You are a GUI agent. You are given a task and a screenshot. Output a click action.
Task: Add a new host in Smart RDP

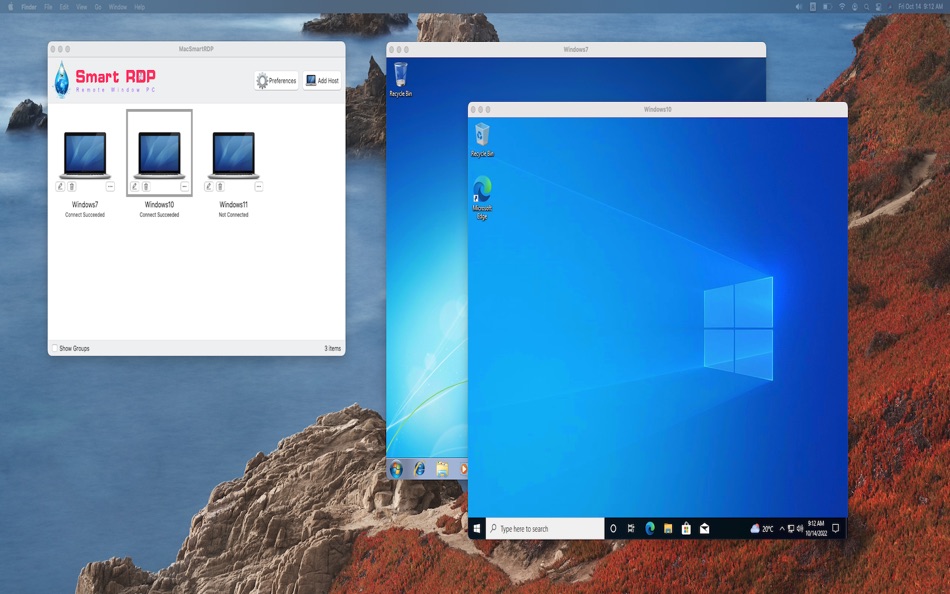[x=322, y=81]
